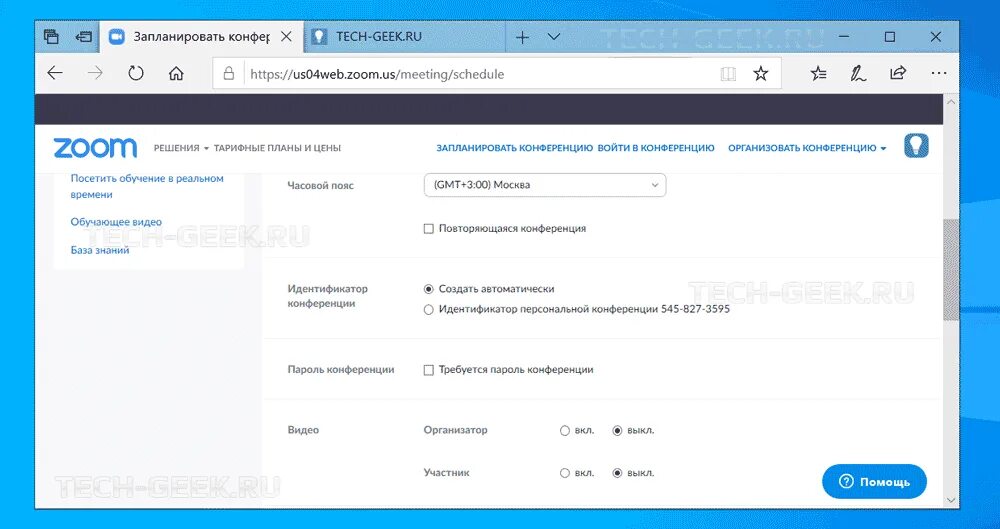Select Создать автоматически radio button
Image resolution: width=1000 pixels, height=529 pixels.
[429, 289]
